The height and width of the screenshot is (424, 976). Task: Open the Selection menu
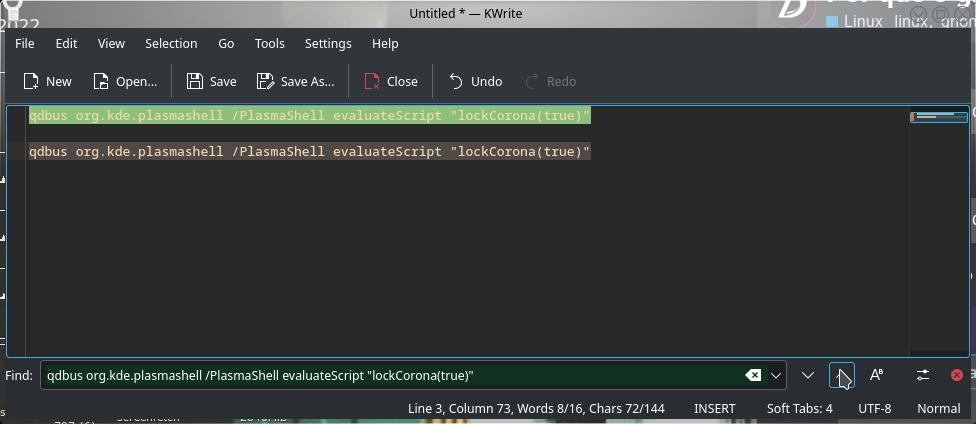click(171, 44)
